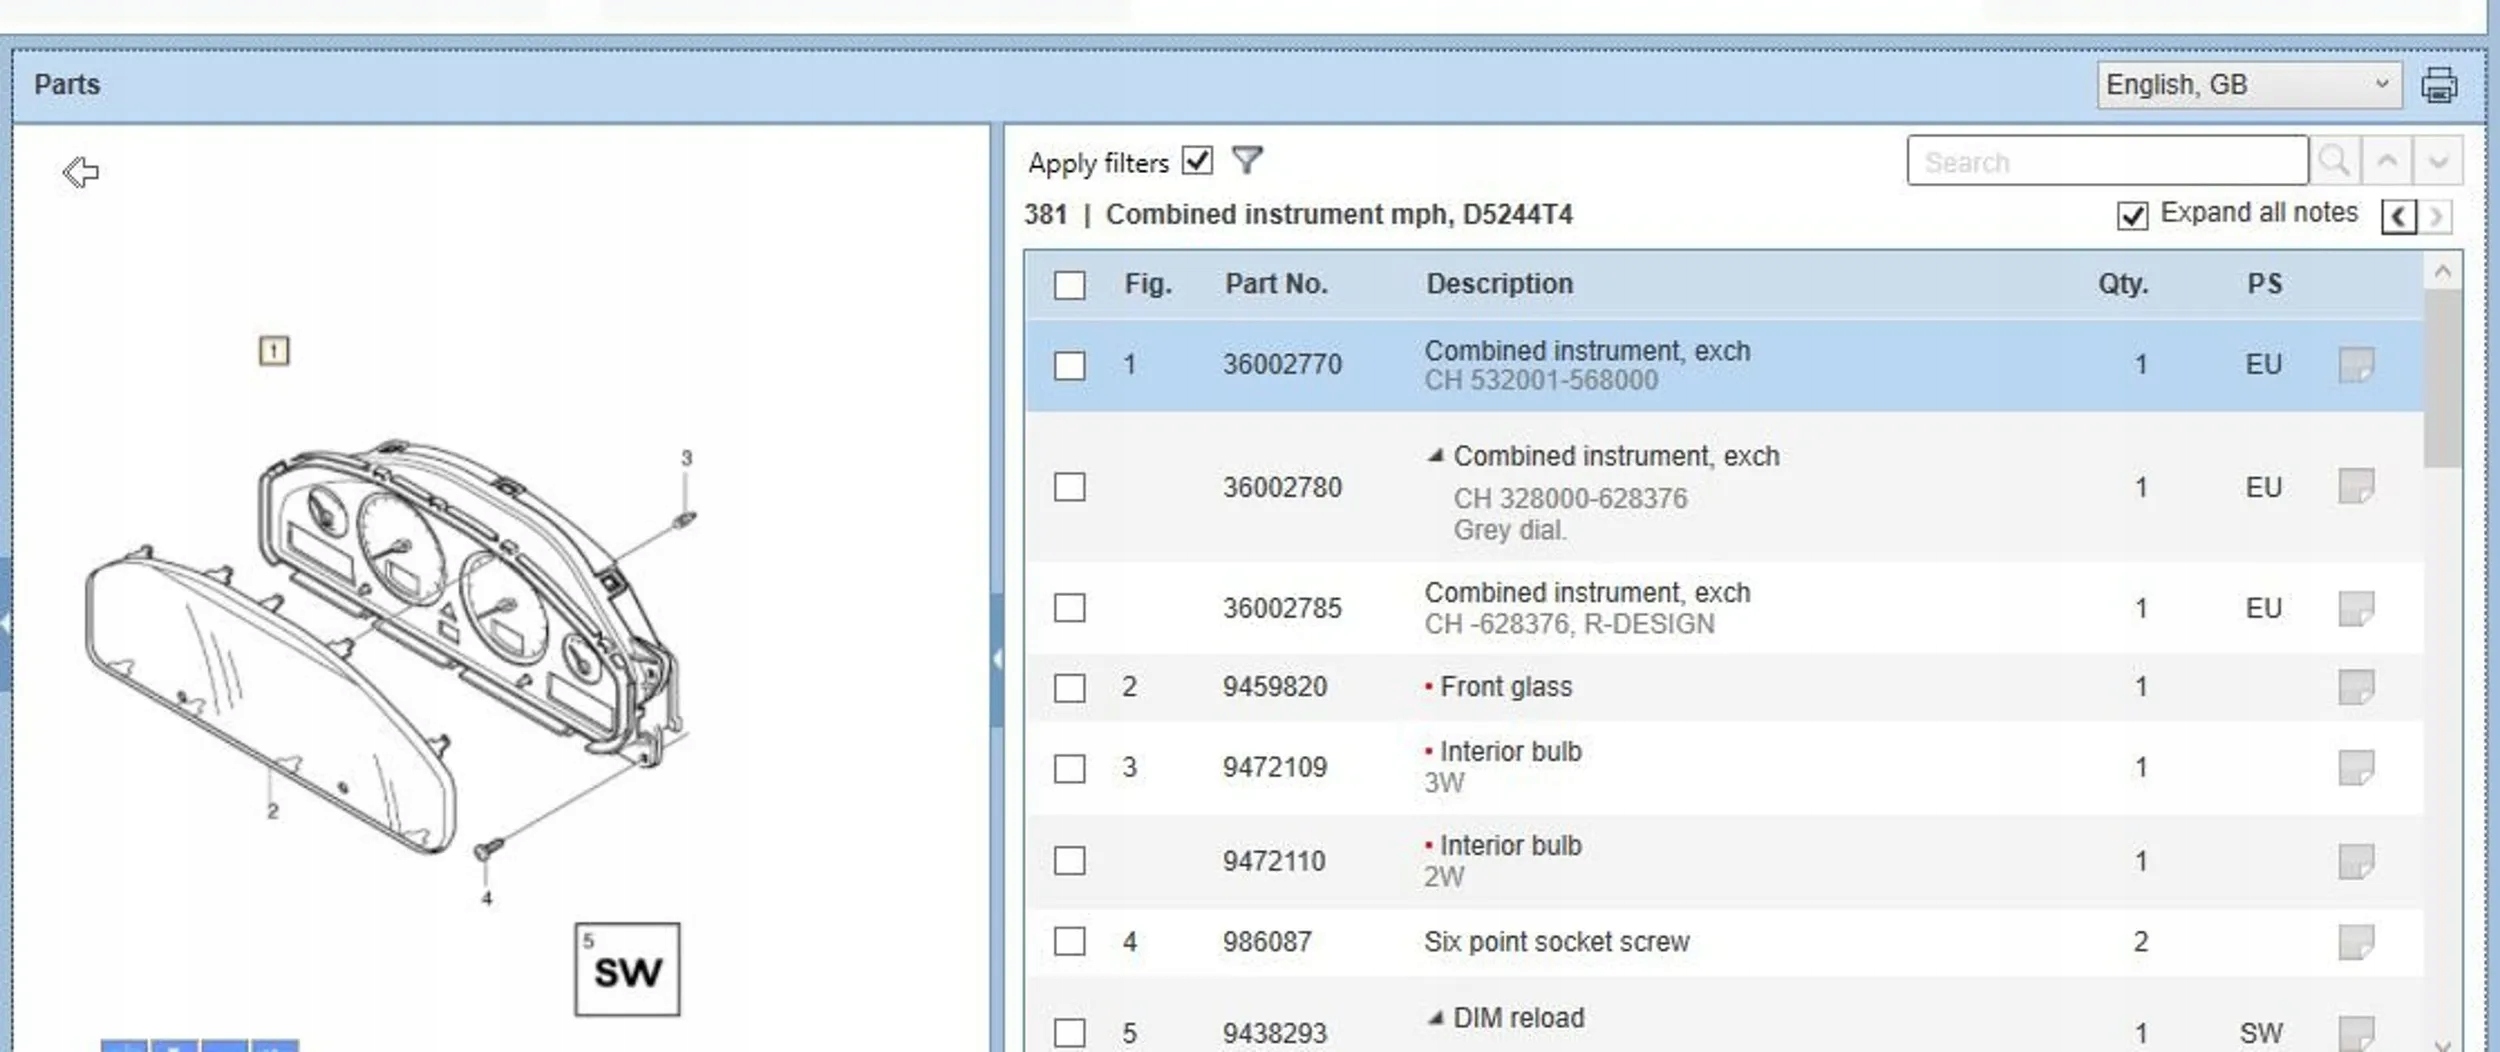Jump to next search result arrow
Screen dimensions: 2500x1052
2438,161
